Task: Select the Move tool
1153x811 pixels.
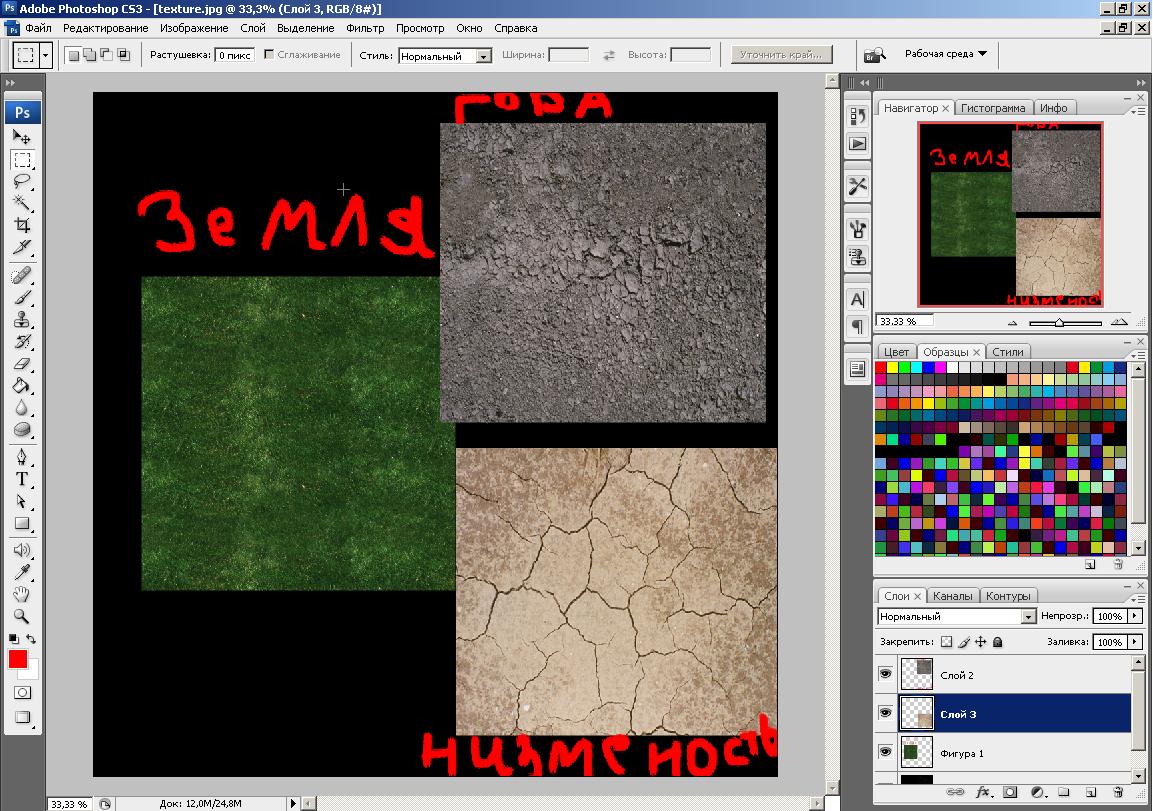Action: pos(22,136)
